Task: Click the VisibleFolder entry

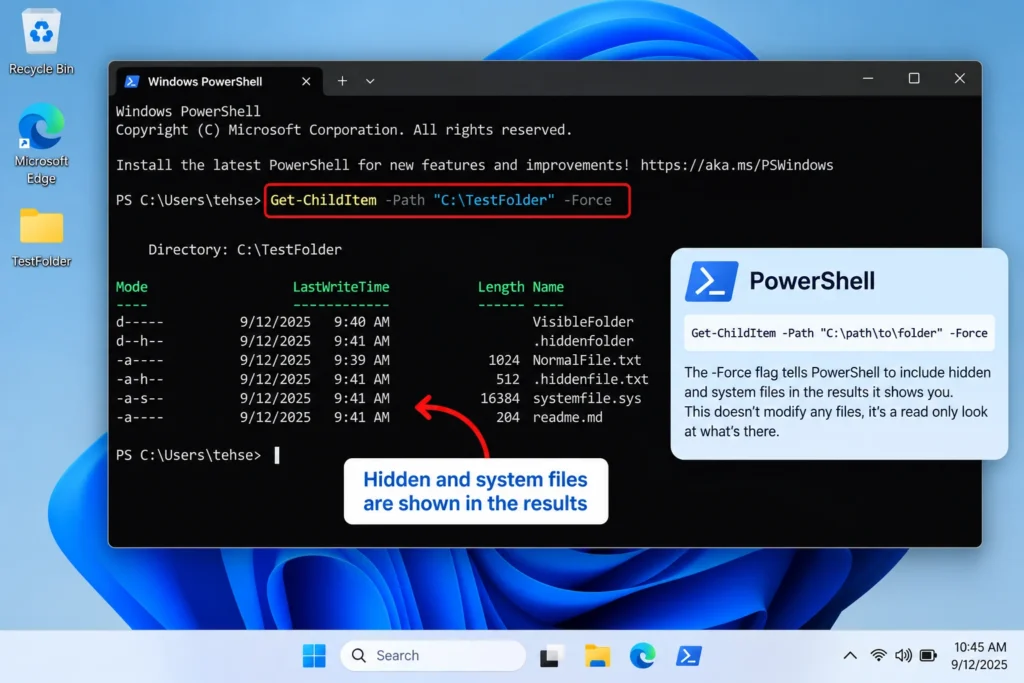Action: 583,322
